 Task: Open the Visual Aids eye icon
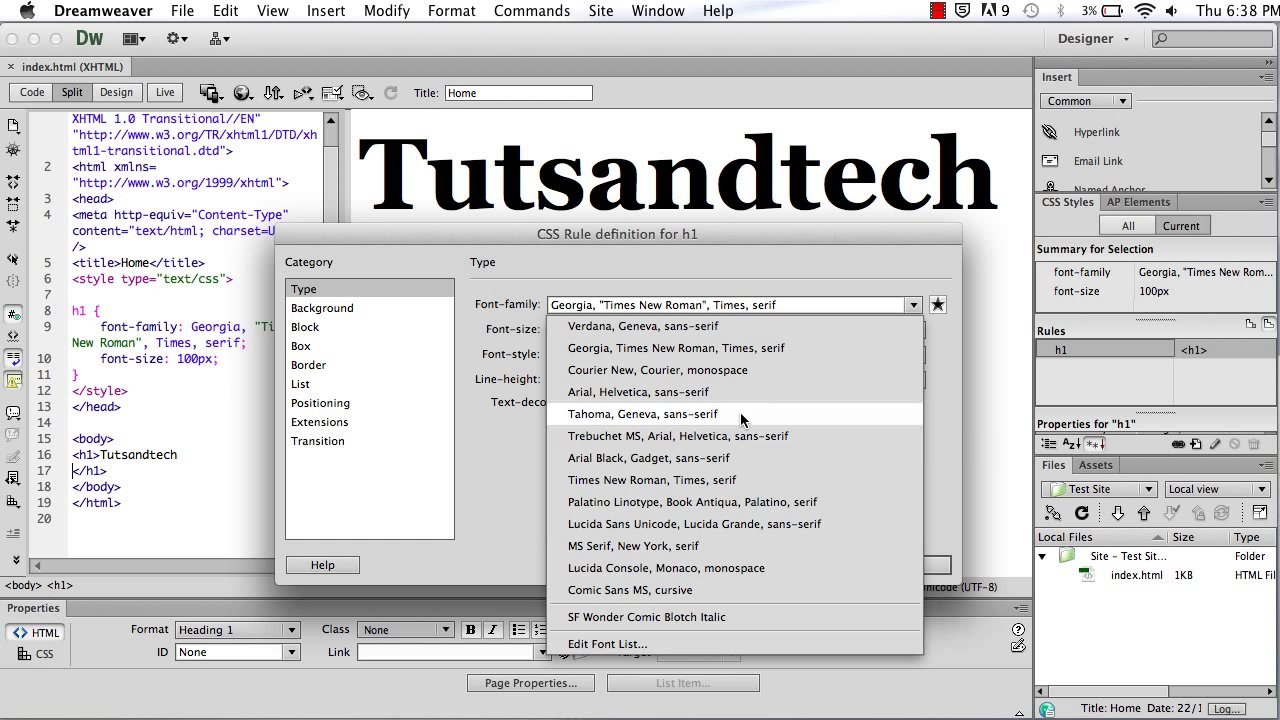pyautogui.click(x=363, y=93)
